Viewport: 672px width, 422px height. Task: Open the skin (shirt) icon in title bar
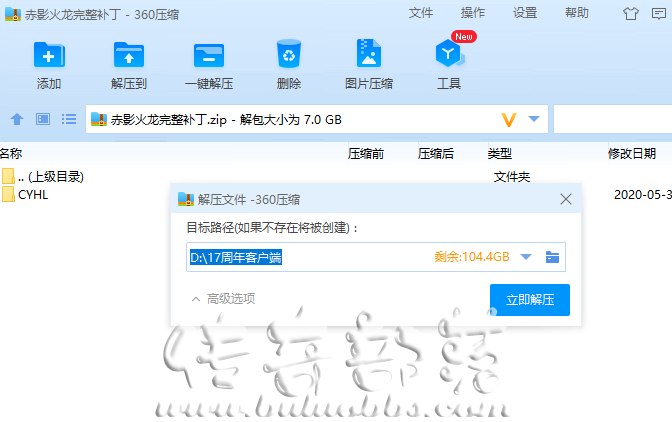tap(630, 14)
